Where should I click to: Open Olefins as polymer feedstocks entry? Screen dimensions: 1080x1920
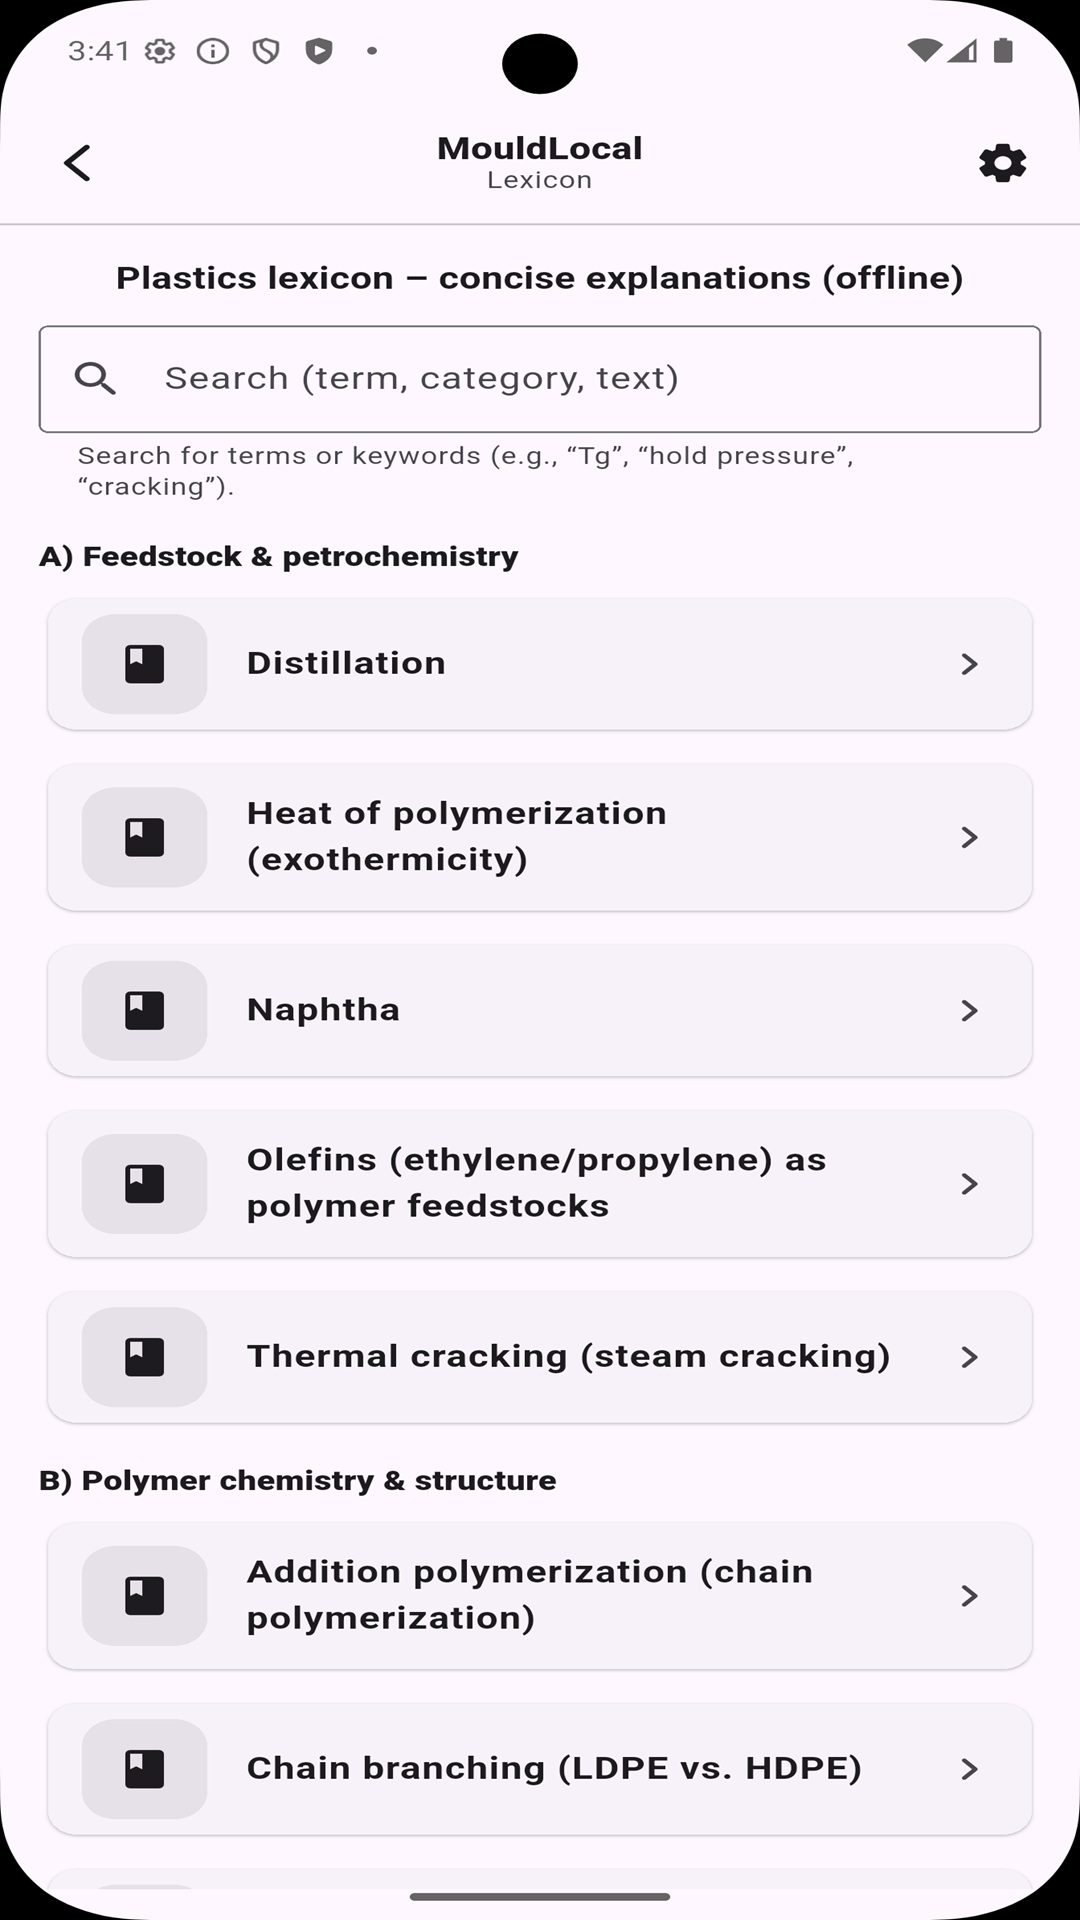coord(536,1183)
